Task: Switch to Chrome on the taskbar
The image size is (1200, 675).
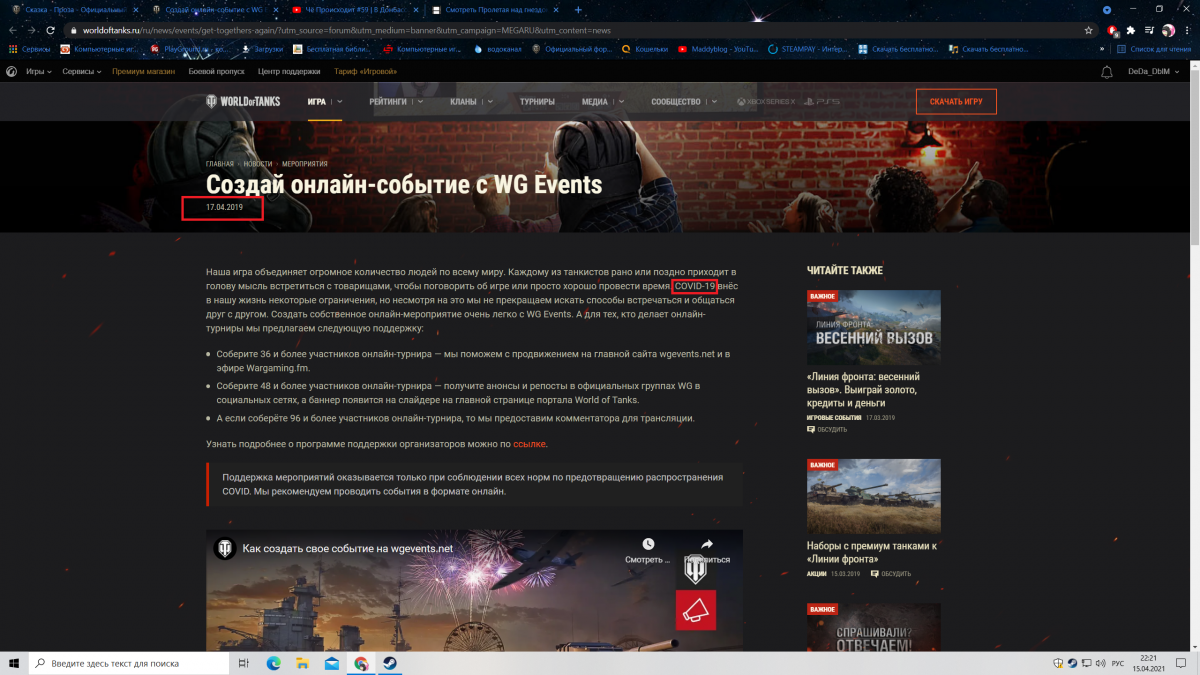Action: tap(361, 663)
